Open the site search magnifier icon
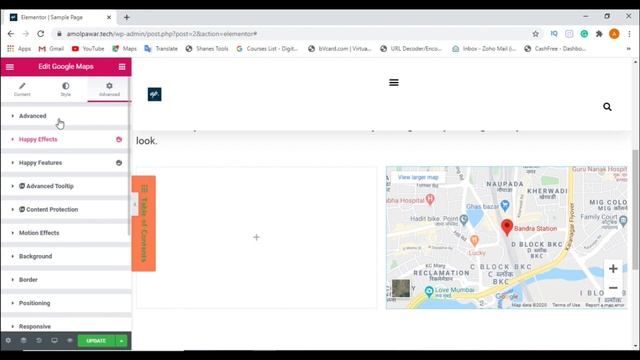Screen dimensions: 640x360 tap(607, 107)
